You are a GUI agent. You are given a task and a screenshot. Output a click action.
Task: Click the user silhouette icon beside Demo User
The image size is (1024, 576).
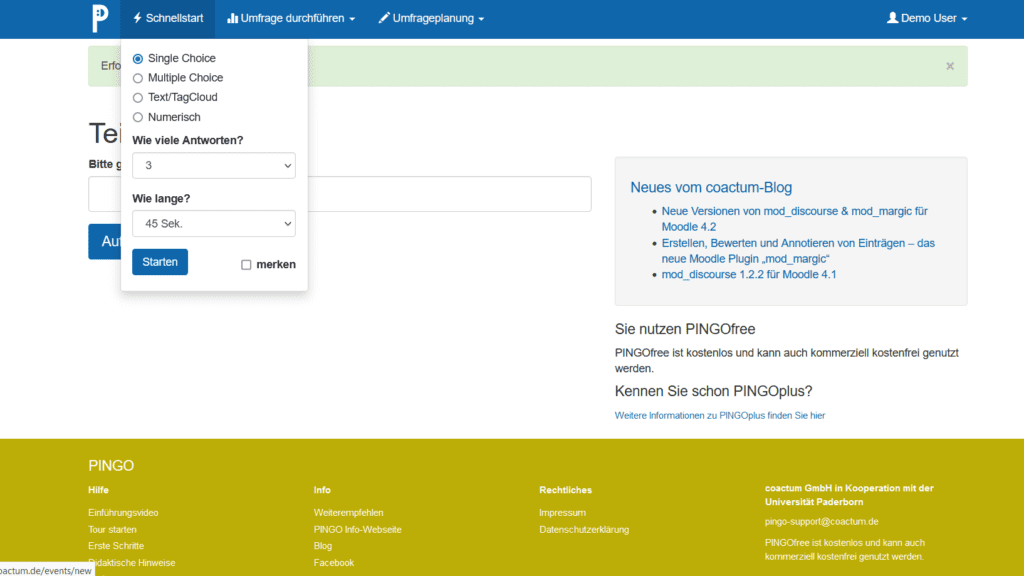891,17
